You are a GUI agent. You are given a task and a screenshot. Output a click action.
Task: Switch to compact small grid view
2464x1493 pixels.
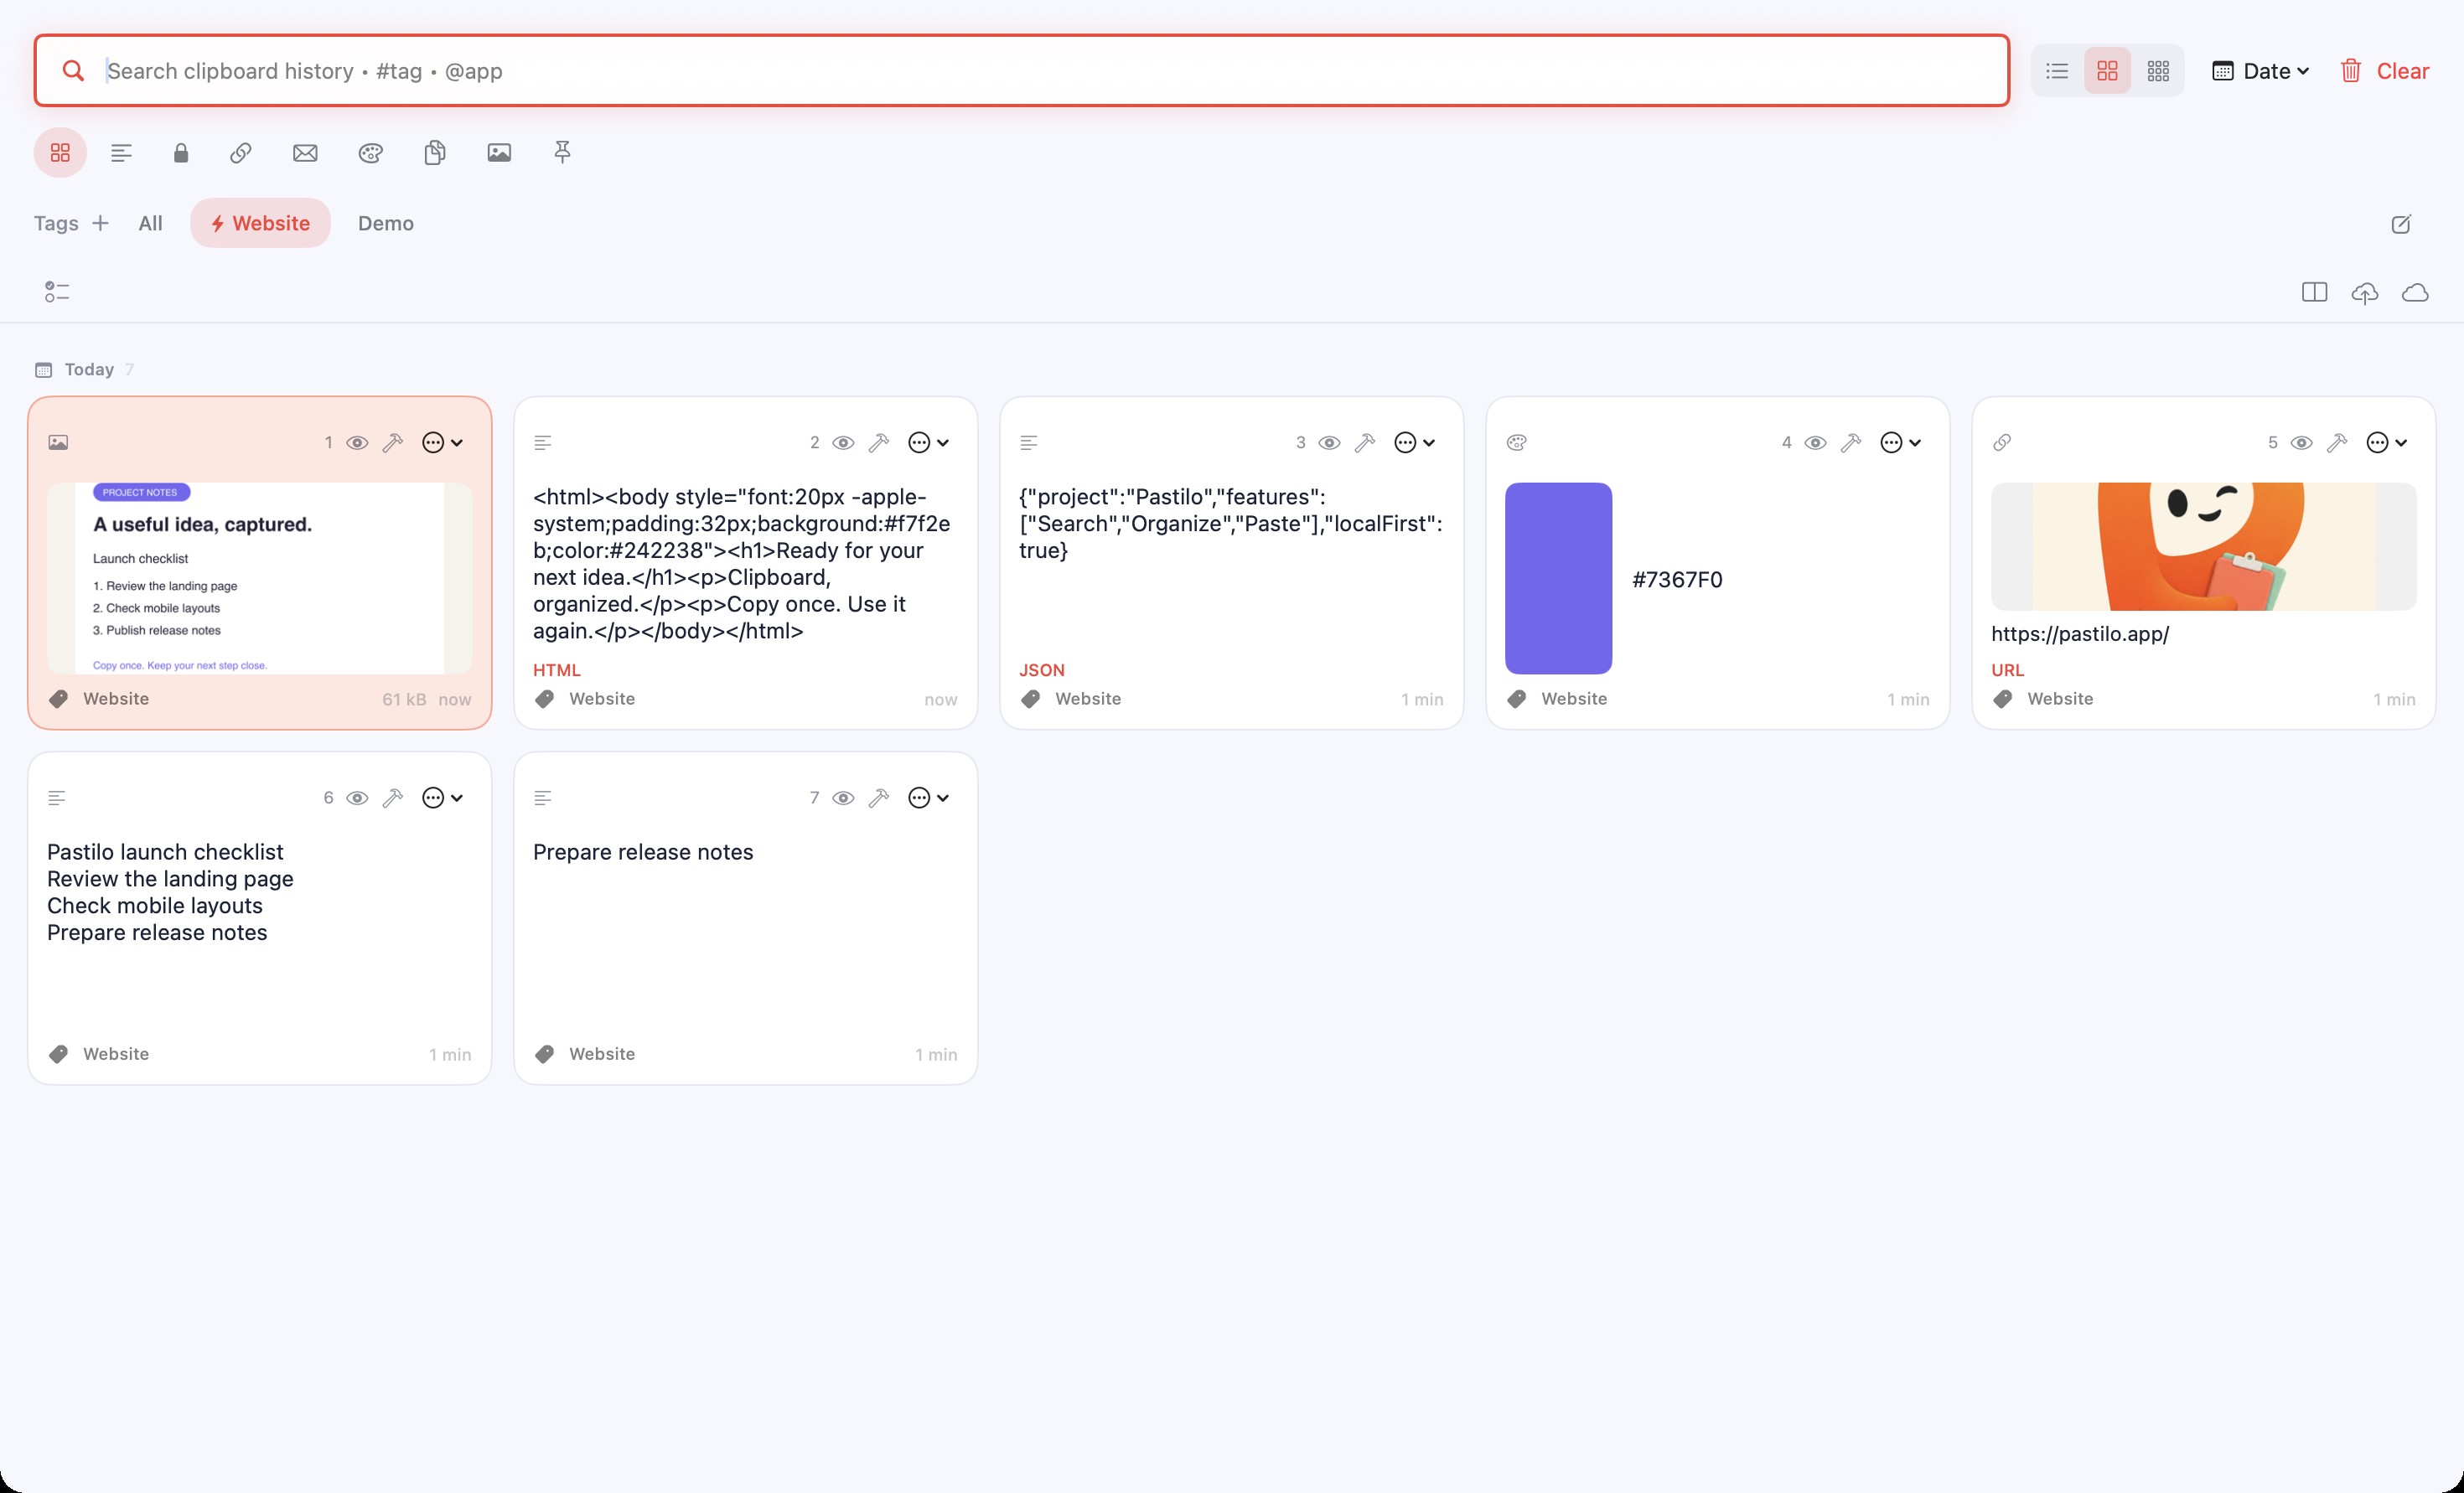point(2158,70)
